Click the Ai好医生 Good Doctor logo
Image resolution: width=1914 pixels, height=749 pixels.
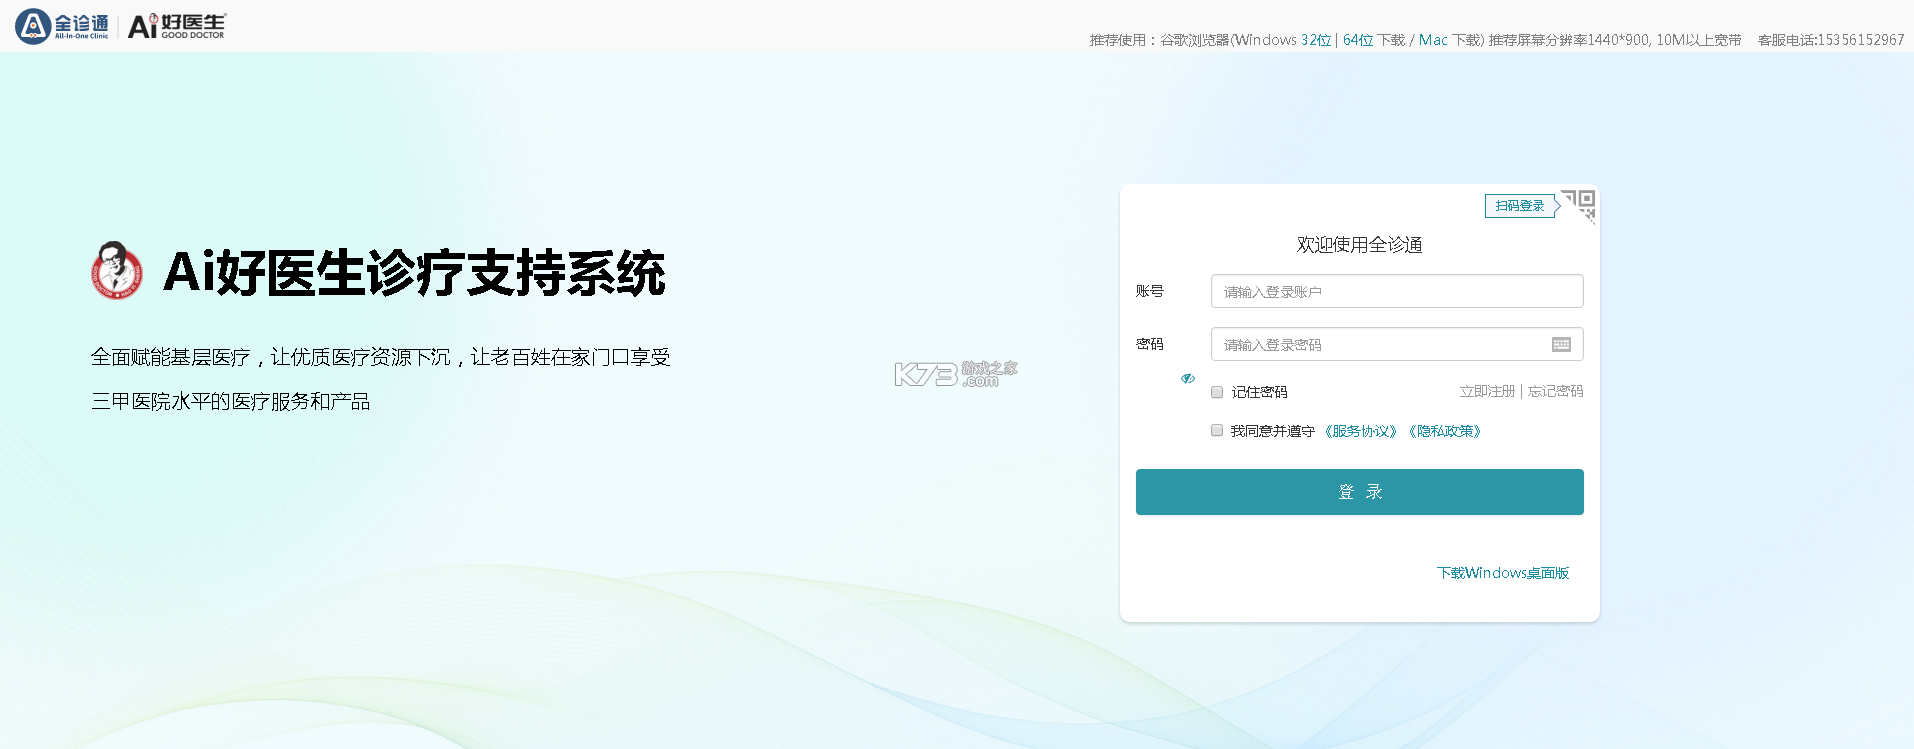(x=177, y=26)
